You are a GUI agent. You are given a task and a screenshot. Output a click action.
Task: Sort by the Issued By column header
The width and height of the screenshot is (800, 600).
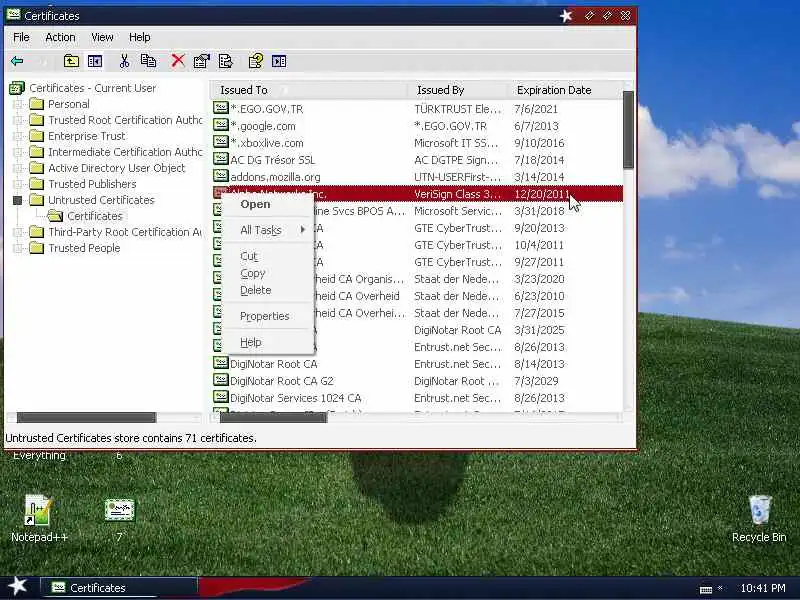point(457,90)
